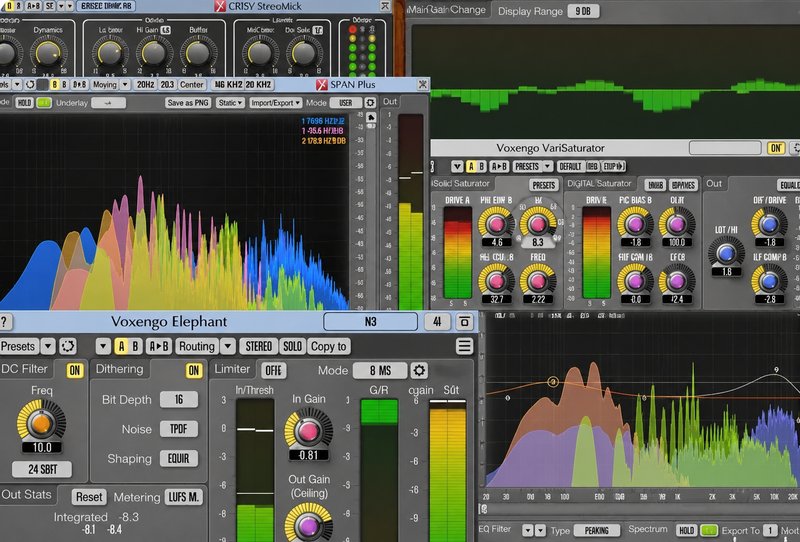
Task: Select the Solid Saturator tab
Action: click(461, 183)
